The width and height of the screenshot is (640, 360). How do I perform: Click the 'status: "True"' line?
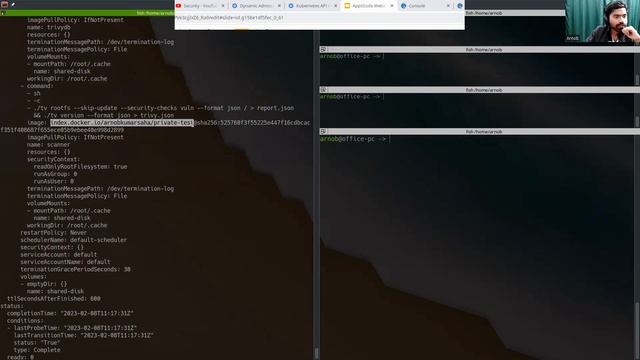[x=37, y=343]
